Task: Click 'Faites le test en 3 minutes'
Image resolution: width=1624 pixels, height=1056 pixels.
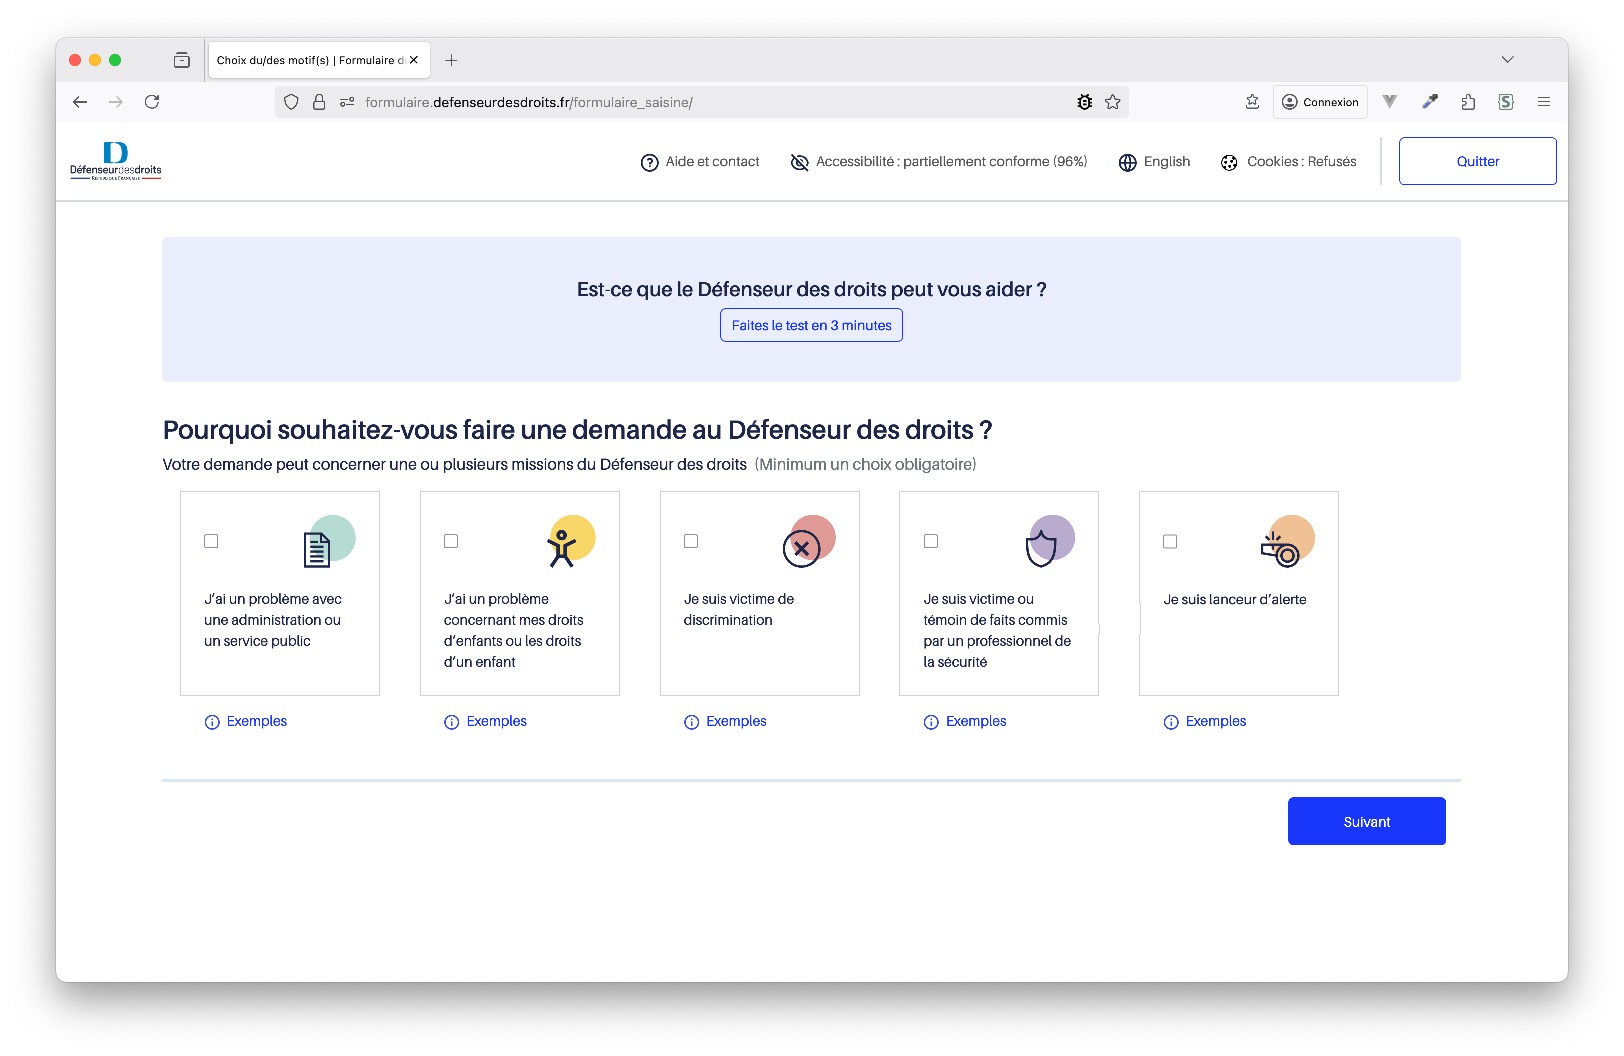Action: [811, 325]
